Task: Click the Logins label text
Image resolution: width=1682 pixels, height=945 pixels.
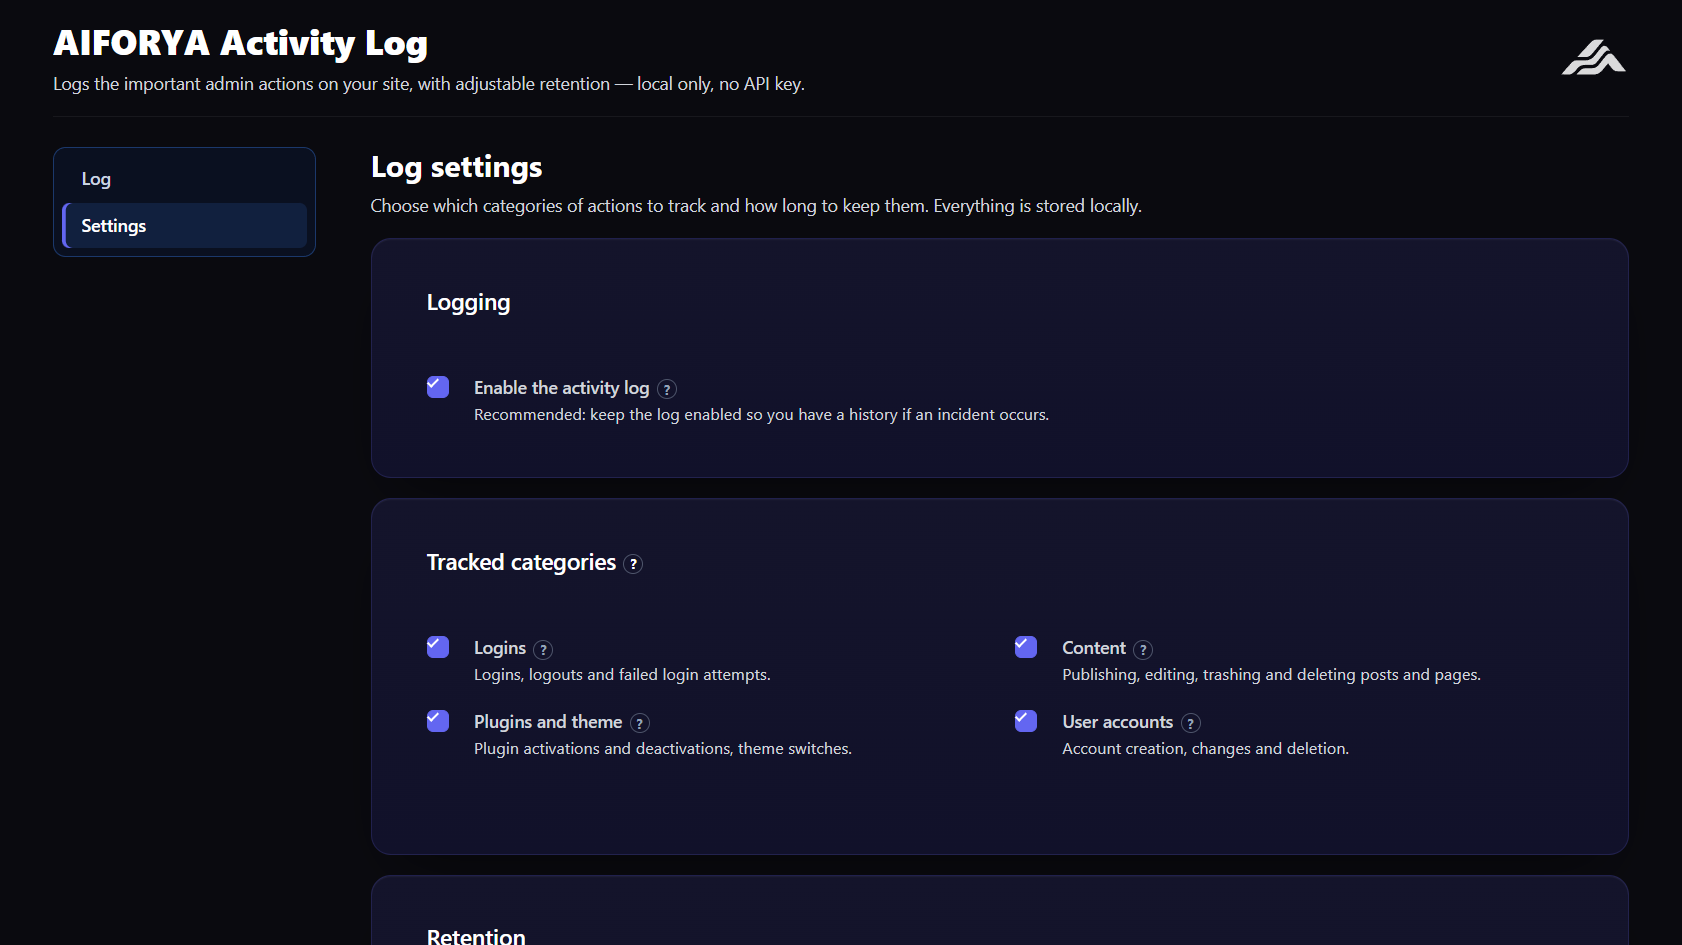Action: [500, 648]
